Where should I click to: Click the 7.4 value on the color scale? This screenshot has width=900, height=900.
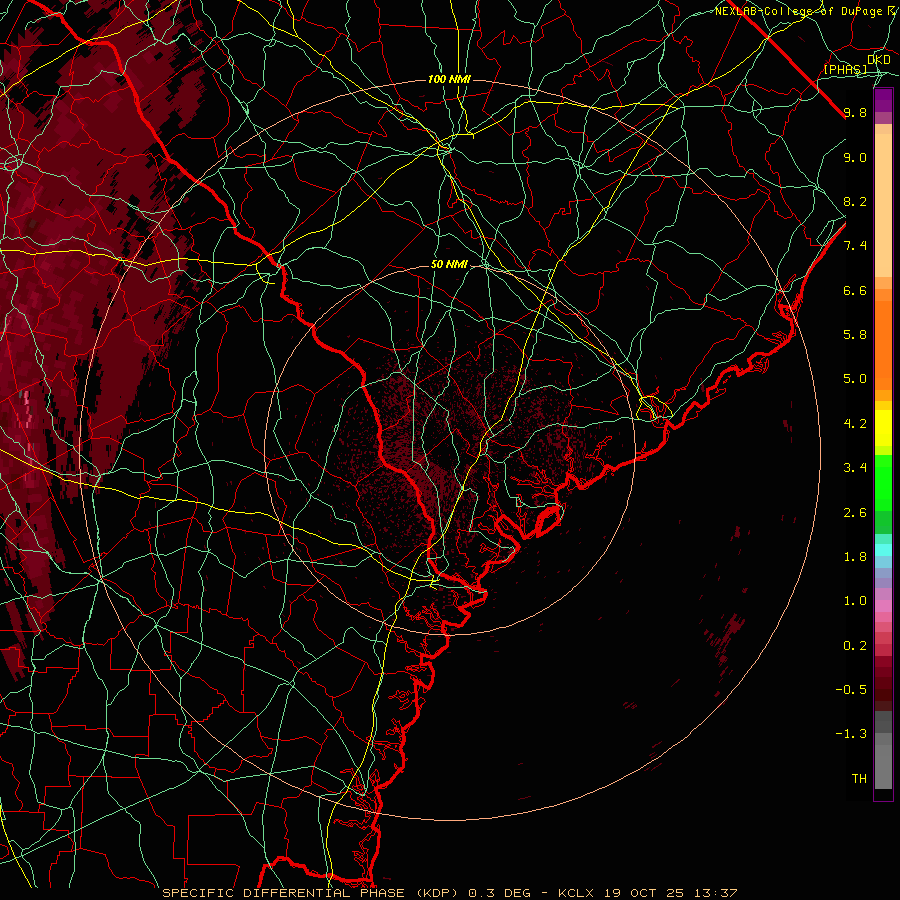coord(855,246)
